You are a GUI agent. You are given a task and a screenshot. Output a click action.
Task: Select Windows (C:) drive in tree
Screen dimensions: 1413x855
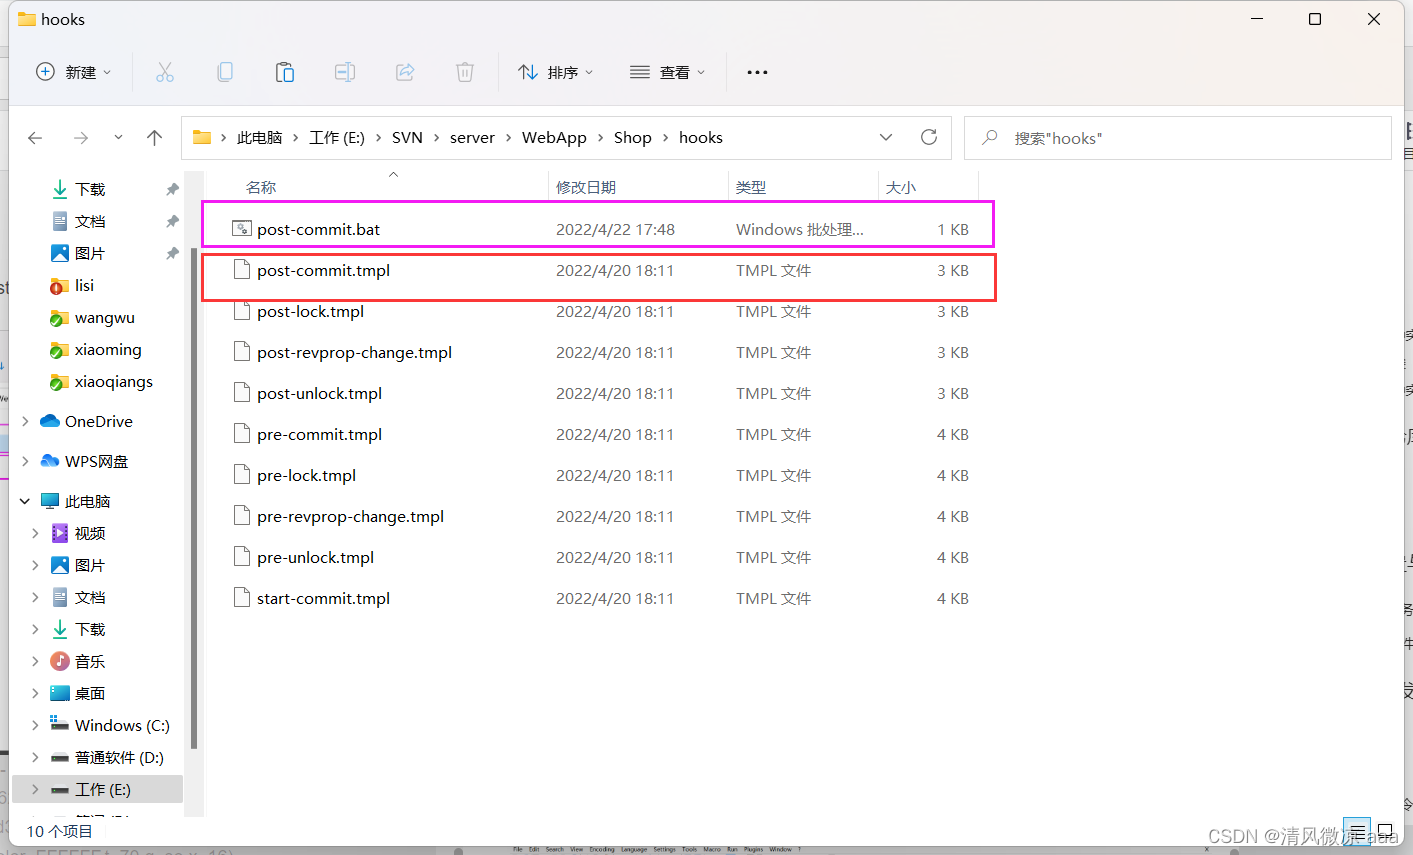pyautogui.click(x=122, y=725)
